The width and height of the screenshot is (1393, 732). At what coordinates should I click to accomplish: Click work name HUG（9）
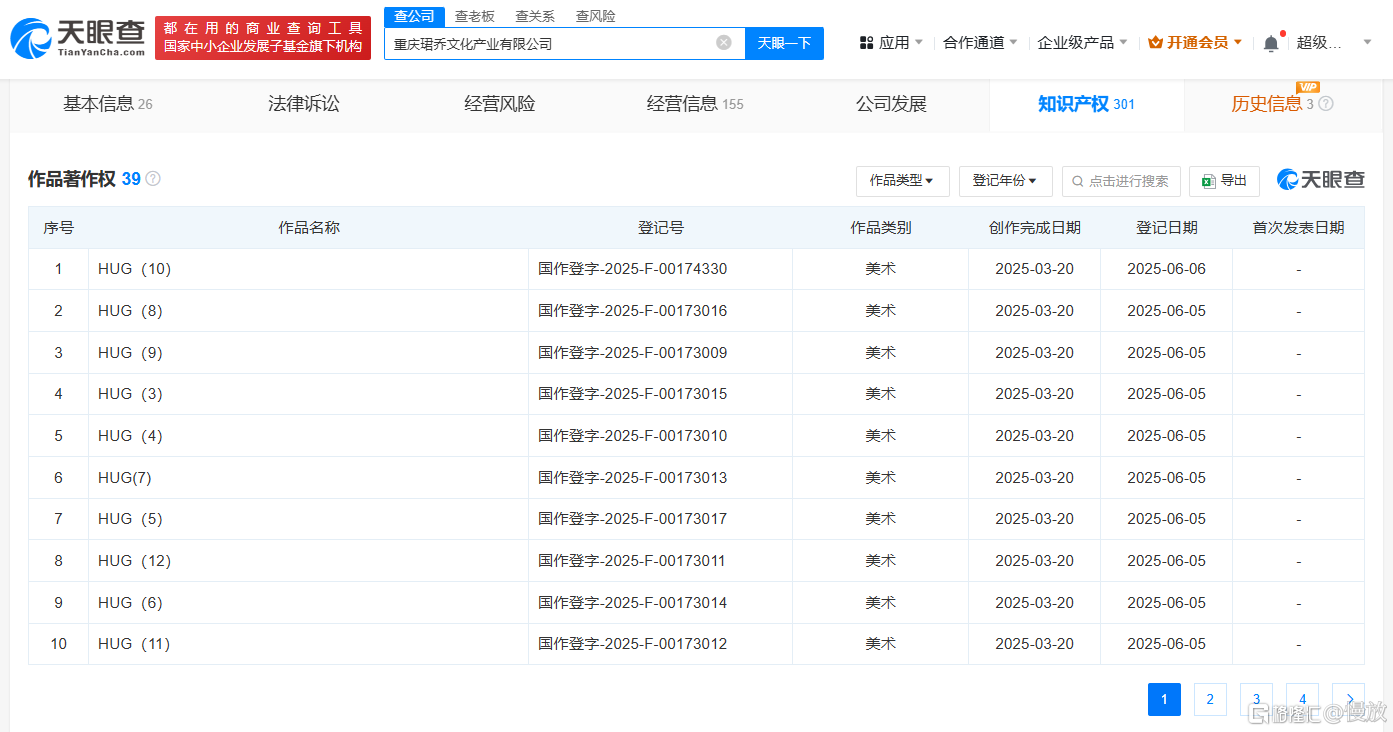coord(130,353)
